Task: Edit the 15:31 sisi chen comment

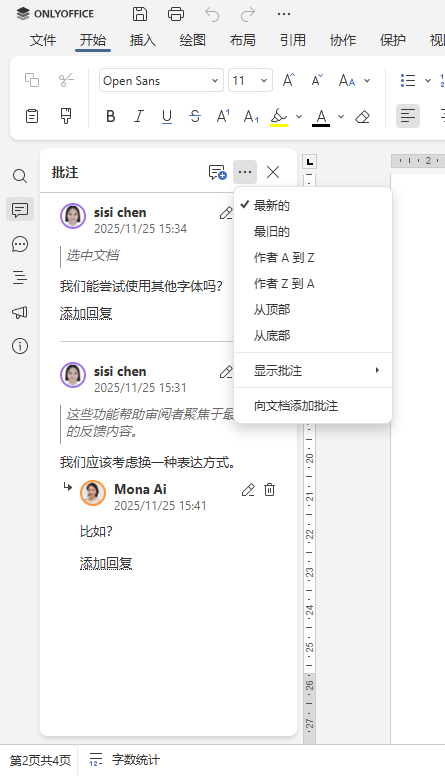Action: (226, 372)
